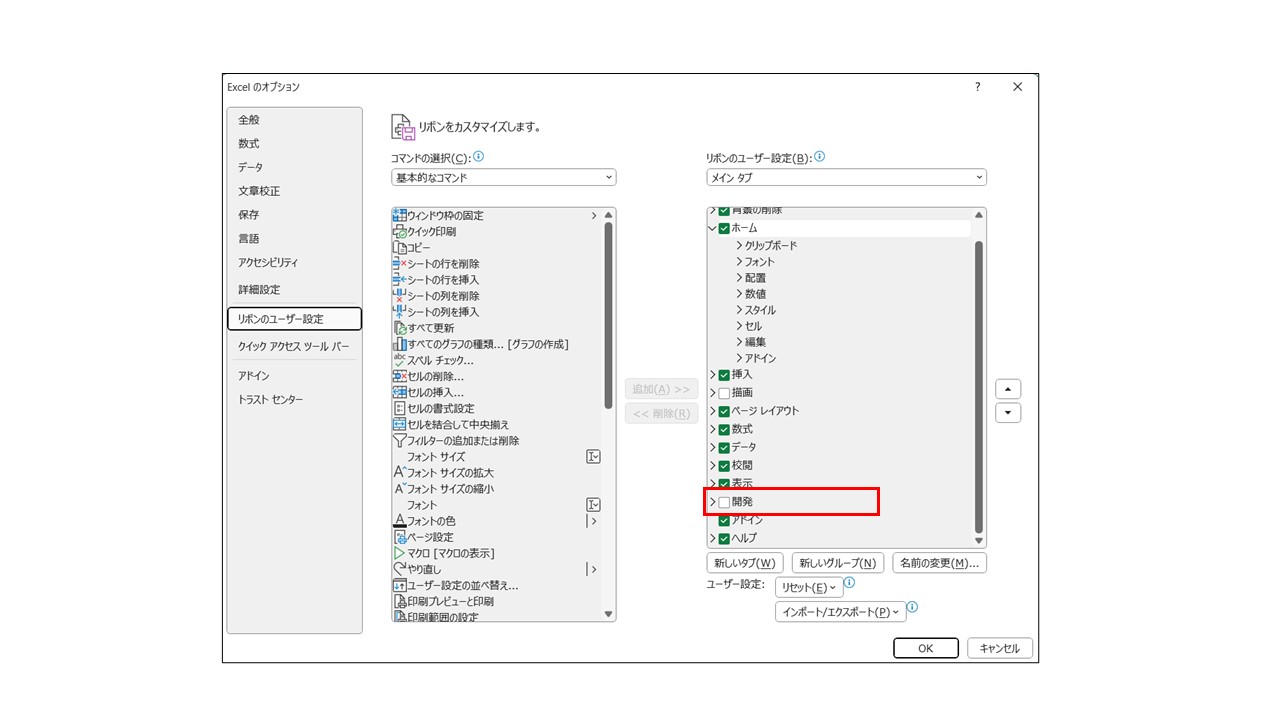Open the リセット dropdown button
Image resolution: width=1280 pixels, height=720 pixels.
click(x=809, y=587)
